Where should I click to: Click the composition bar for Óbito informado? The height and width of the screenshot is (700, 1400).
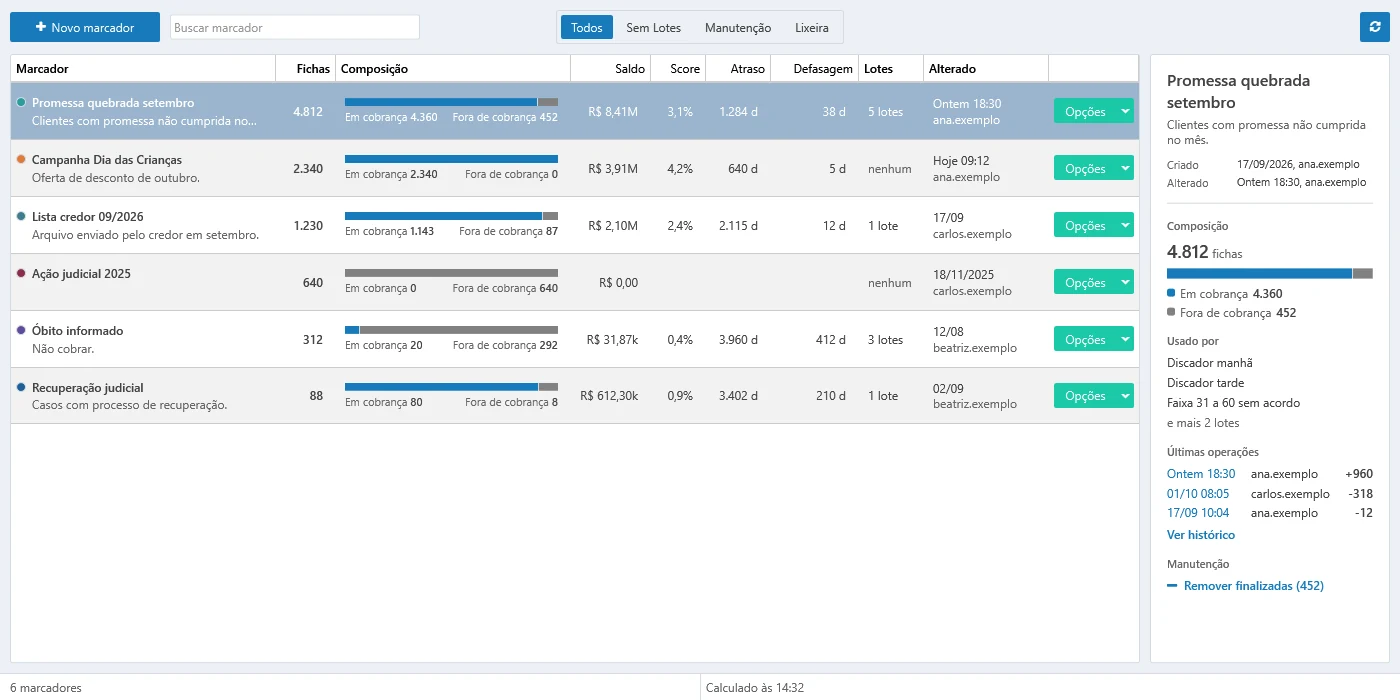(451, 330)
